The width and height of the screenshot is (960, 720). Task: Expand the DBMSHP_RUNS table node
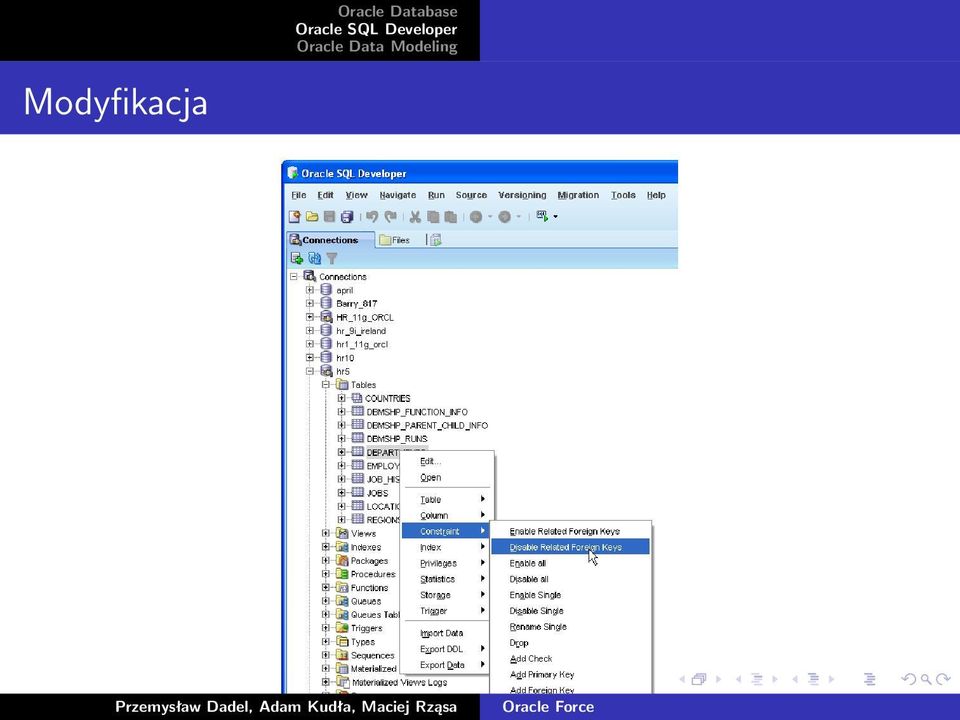coord(342,438)
